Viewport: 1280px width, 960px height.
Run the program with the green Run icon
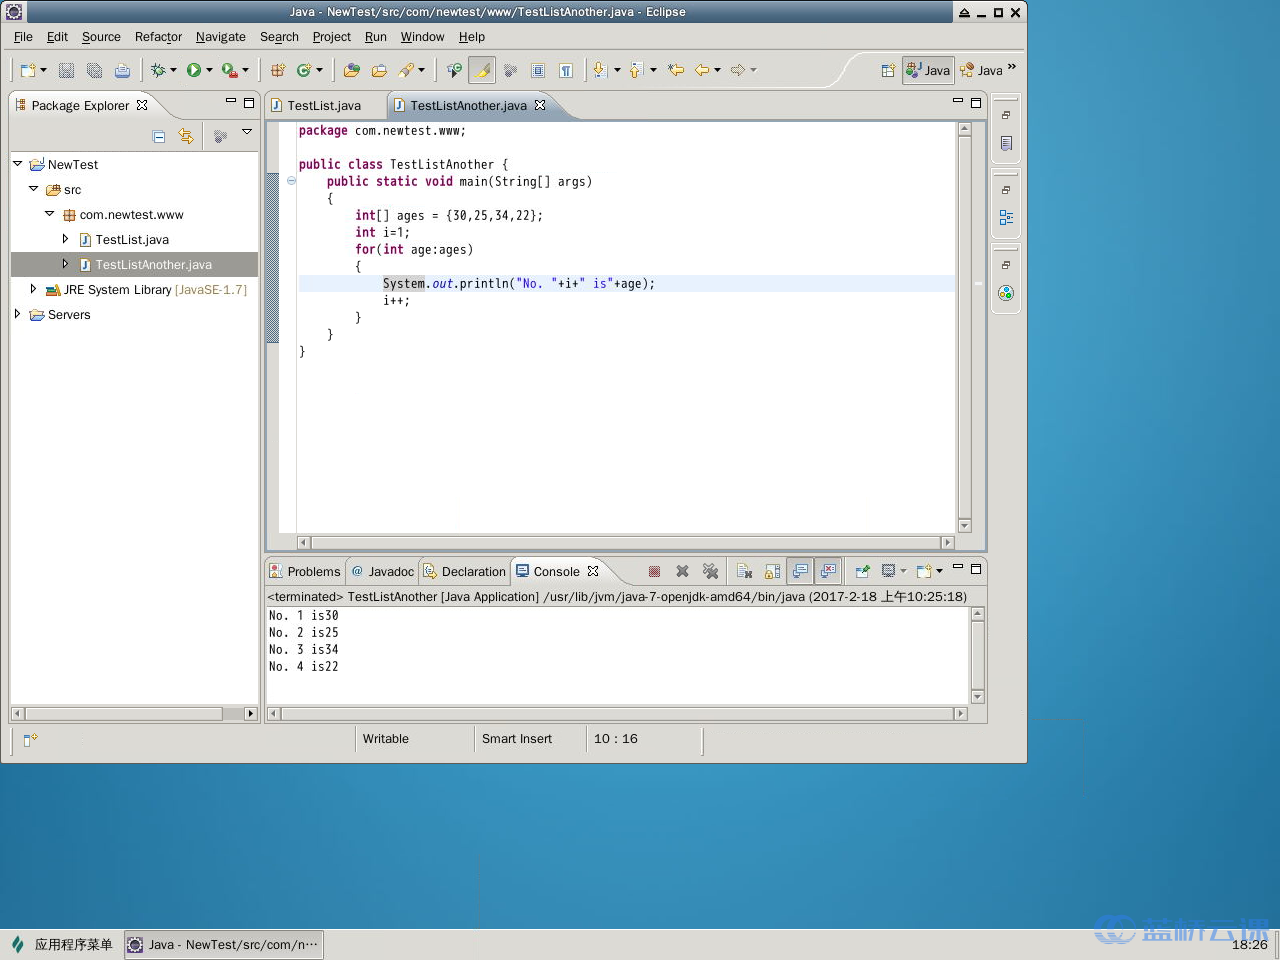pyautogui.click(x=194, y=70)
